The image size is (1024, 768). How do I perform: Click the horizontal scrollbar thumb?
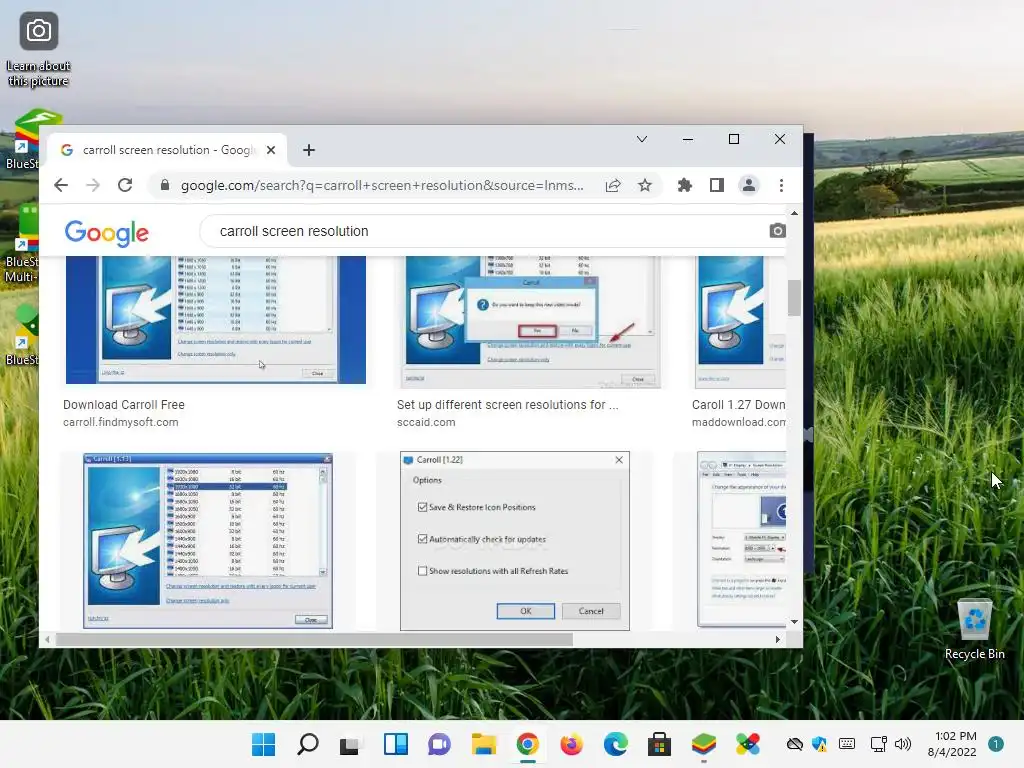click(314, 639)
